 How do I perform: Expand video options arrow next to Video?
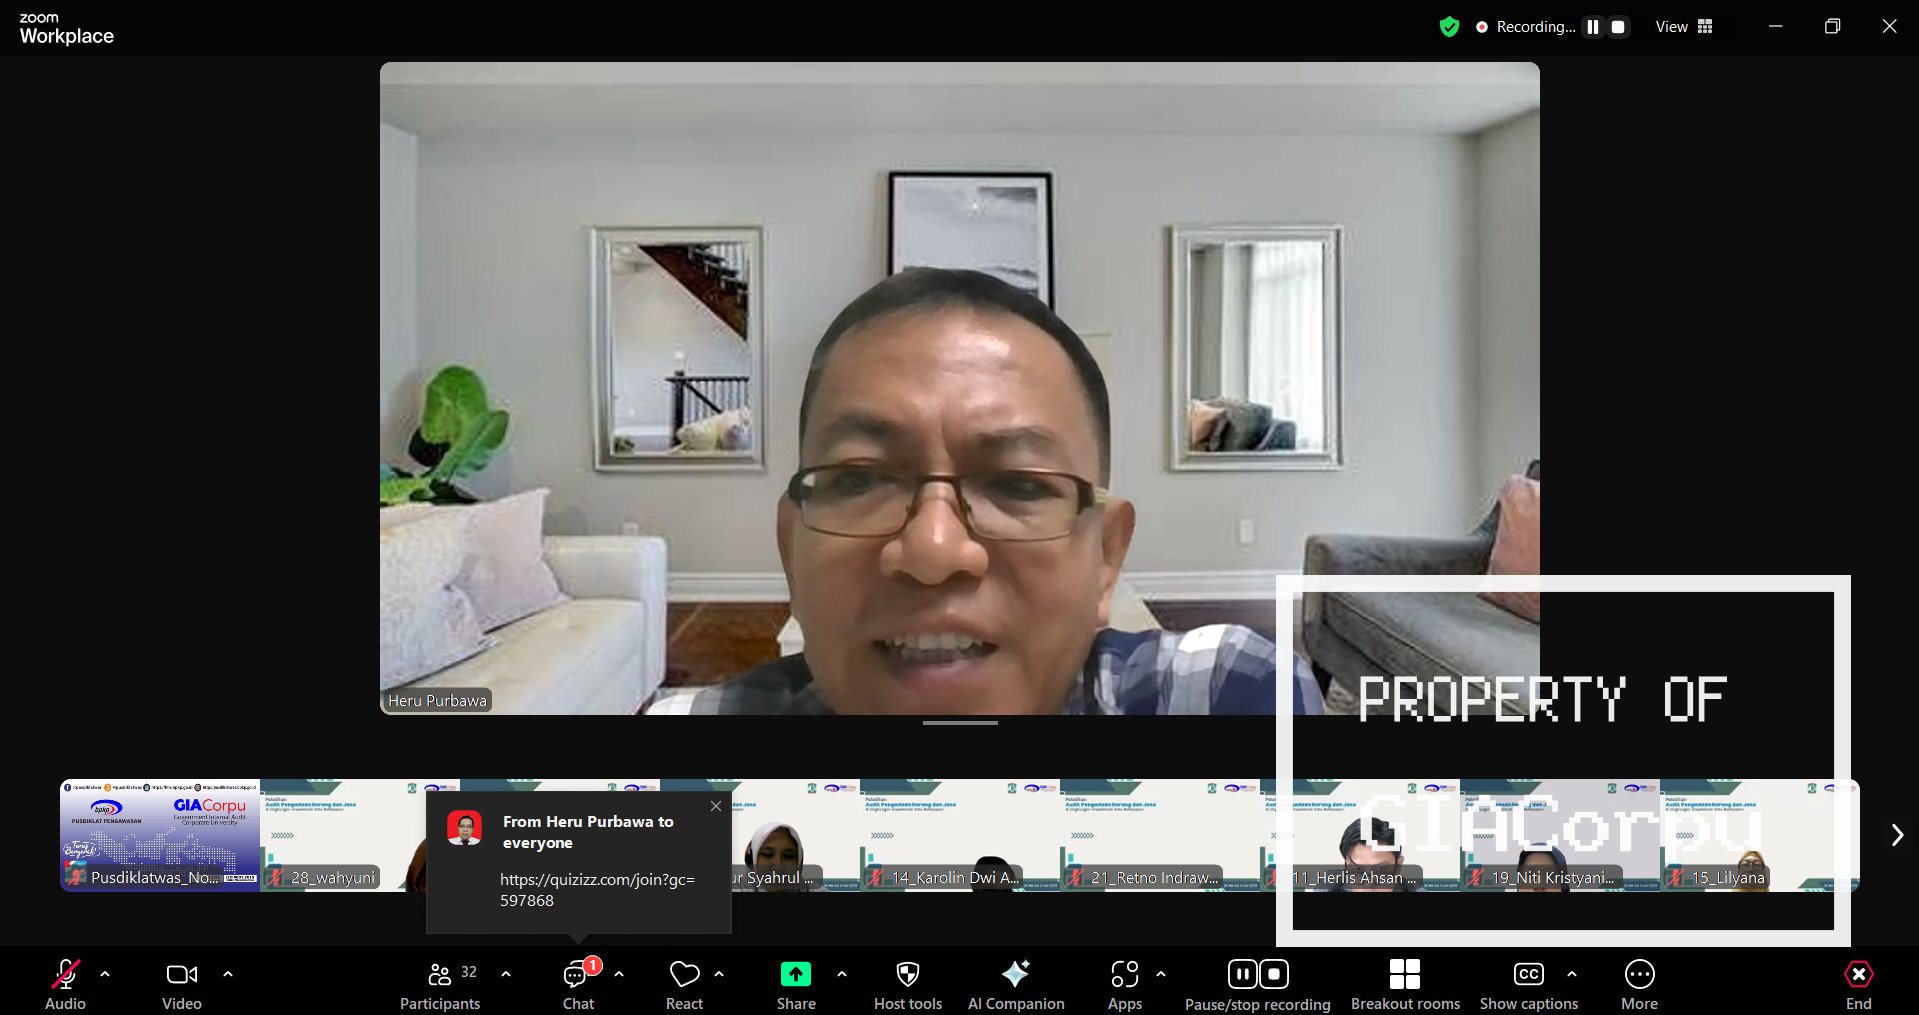coord(228,974)
